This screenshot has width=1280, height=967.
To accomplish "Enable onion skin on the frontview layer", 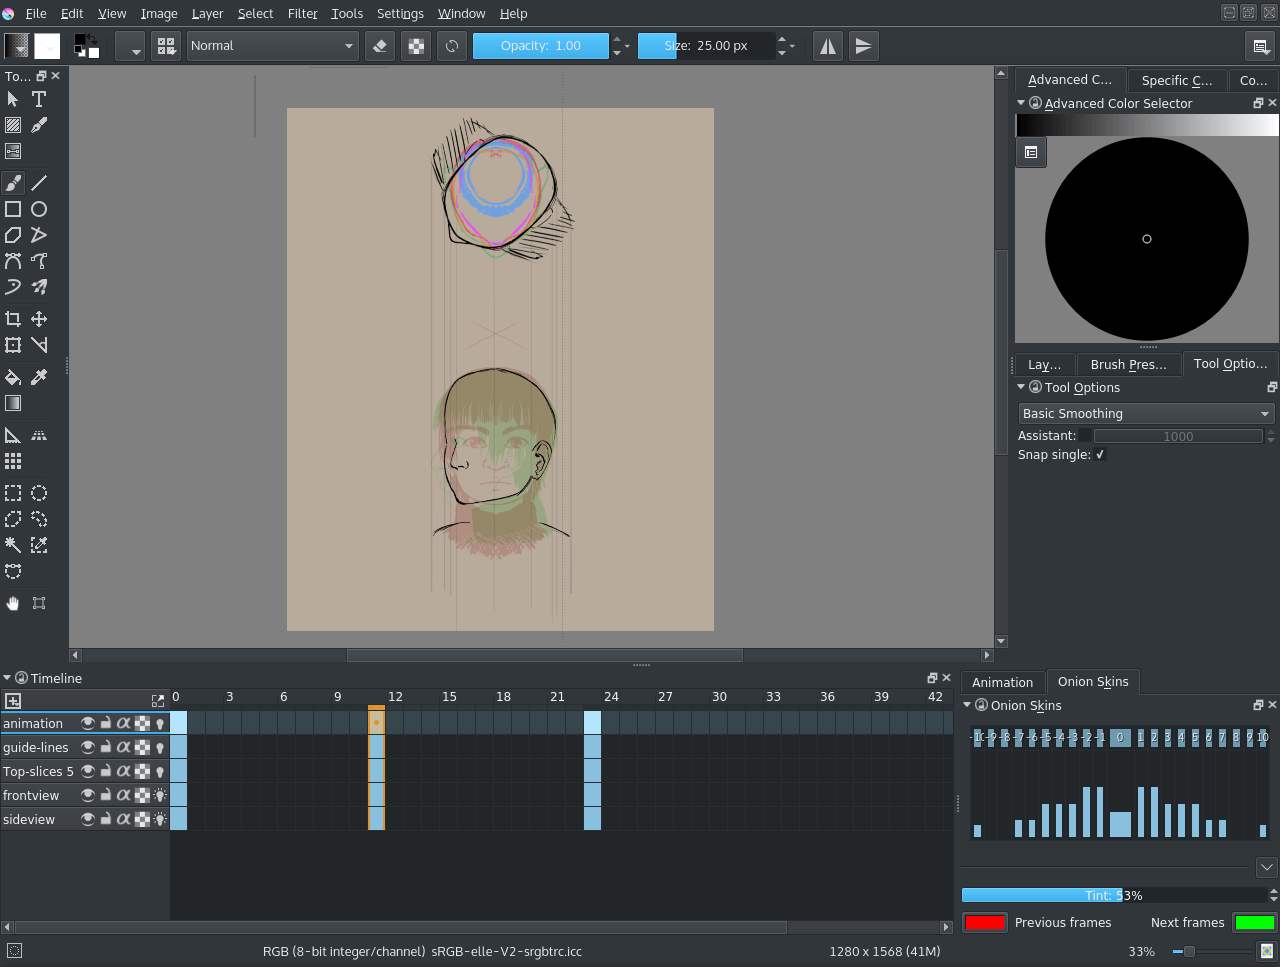I will [x=159, y=795].
